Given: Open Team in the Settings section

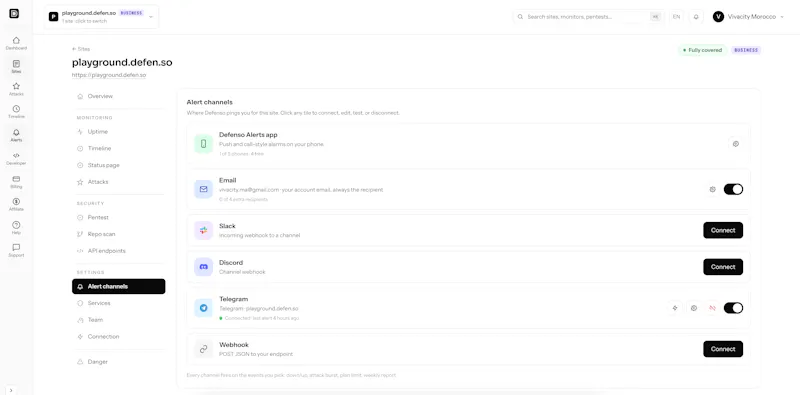Looking at the screenshot, I should [x=118, y=320].
